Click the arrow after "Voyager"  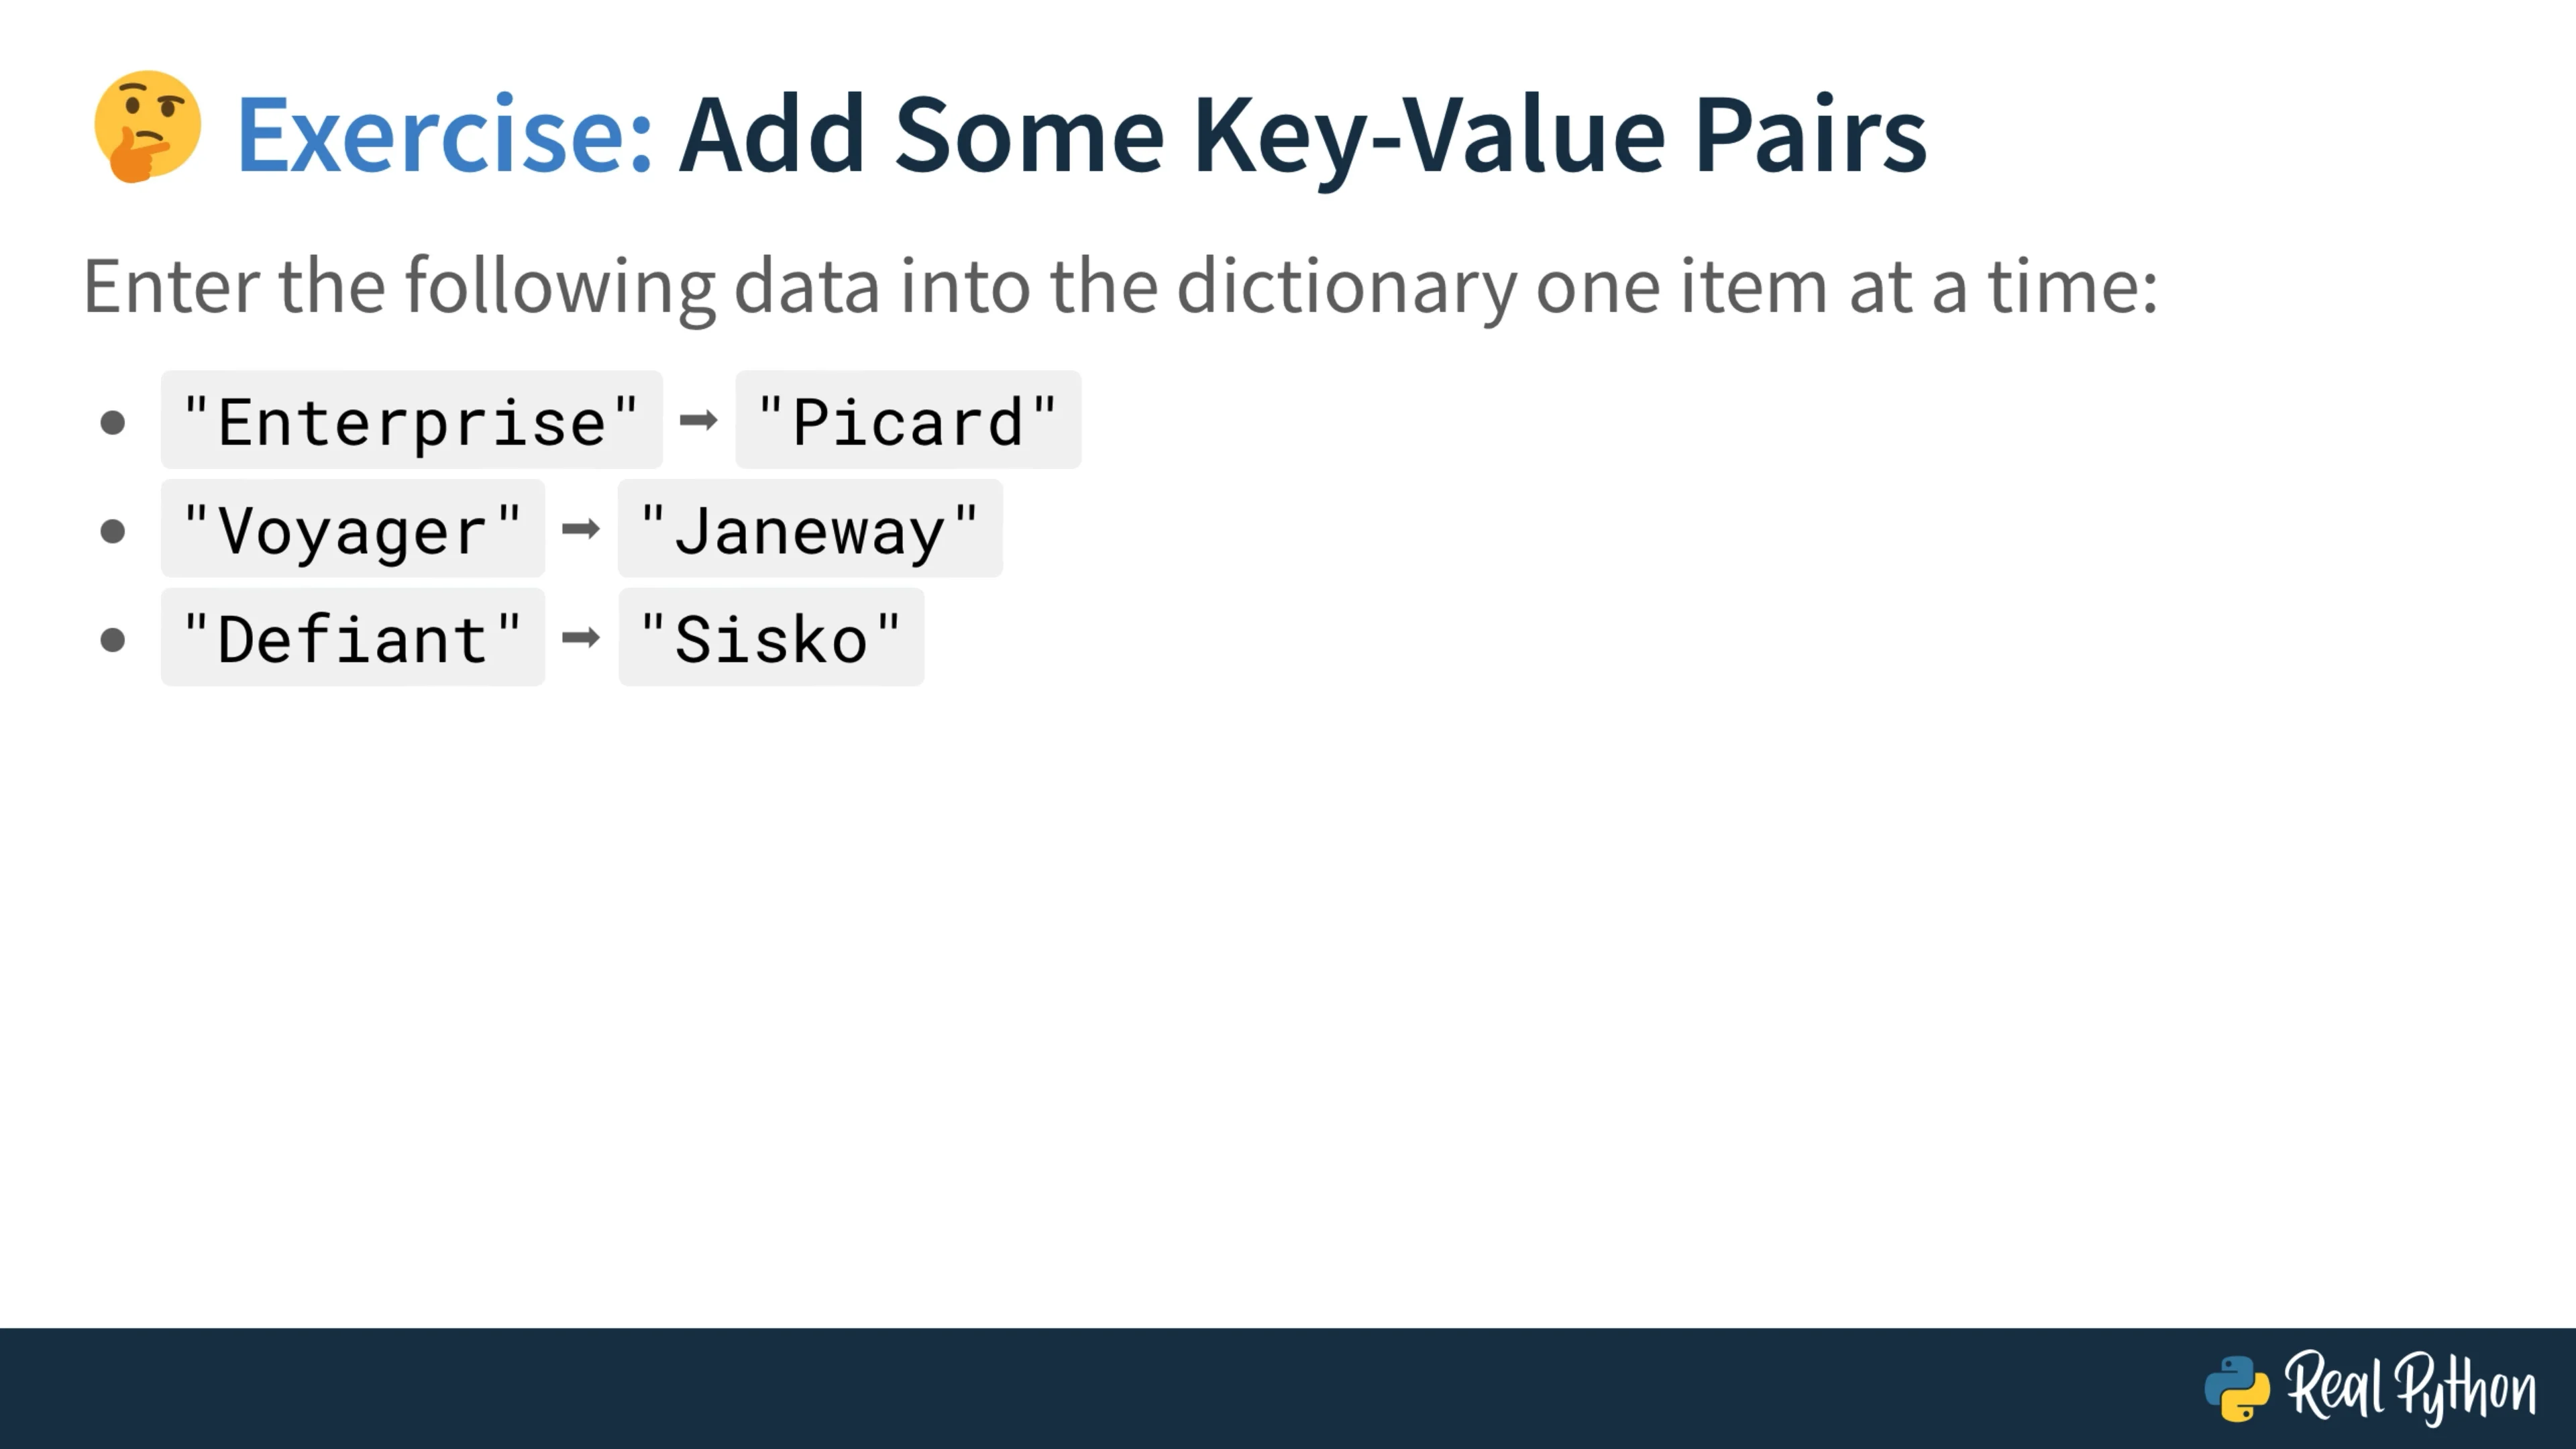point(581,529)
